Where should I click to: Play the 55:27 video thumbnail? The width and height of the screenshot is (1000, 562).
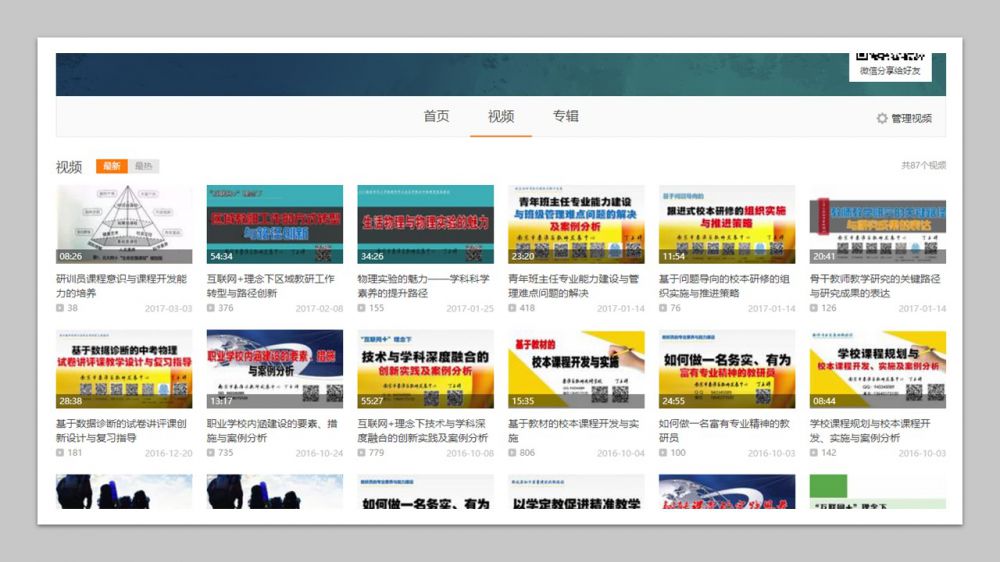(425, 369)
